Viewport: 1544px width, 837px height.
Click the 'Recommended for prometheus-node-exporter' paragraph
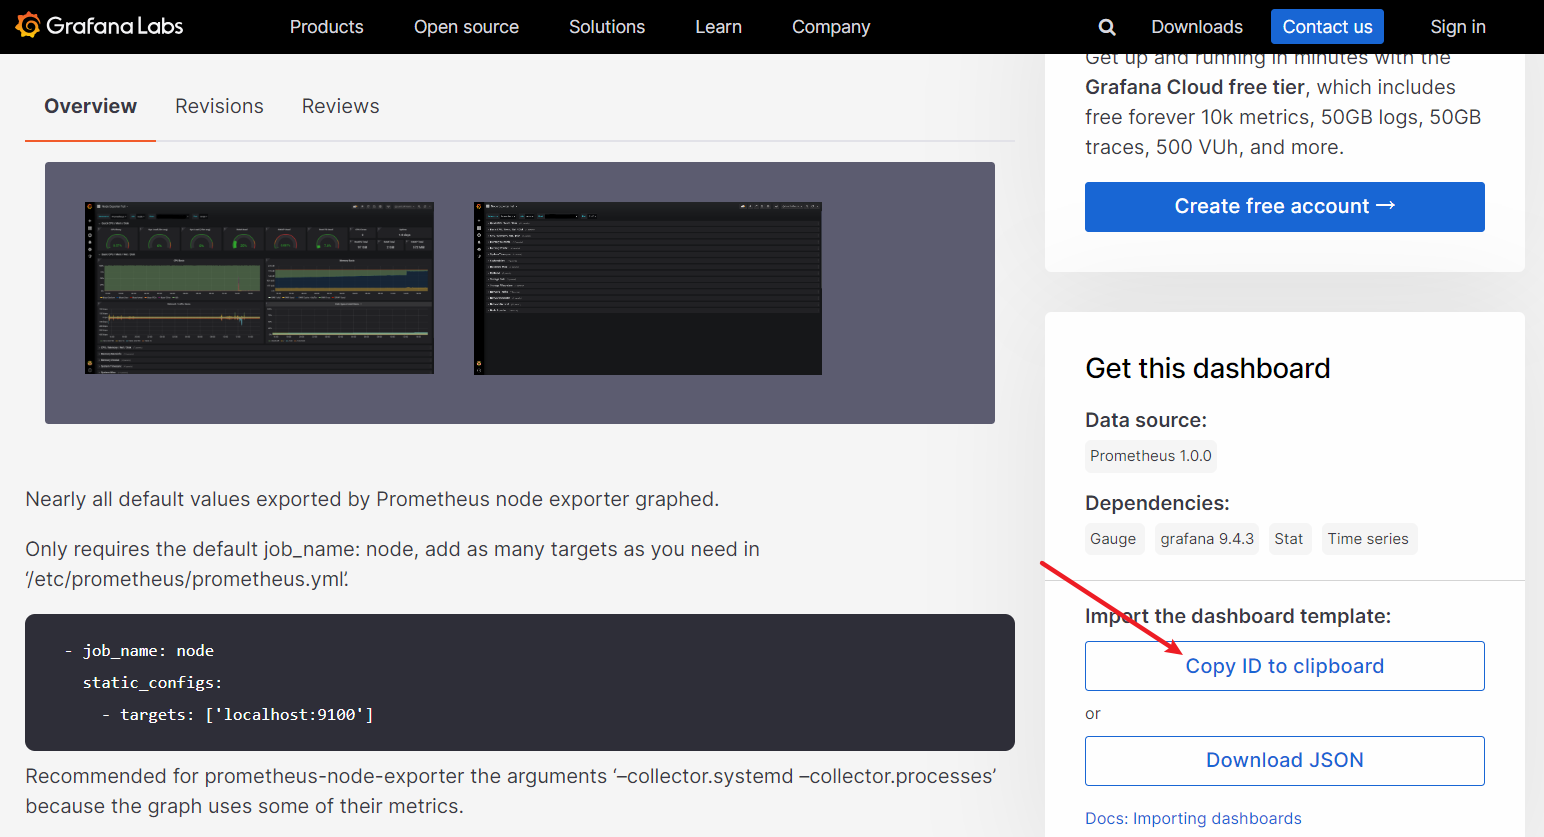point(510,791)
